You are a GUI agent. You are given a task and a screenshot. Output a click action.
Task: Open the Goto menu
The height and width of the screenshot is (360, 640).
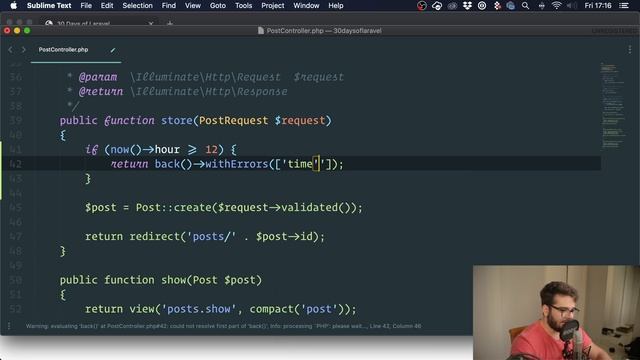[218, 6]
